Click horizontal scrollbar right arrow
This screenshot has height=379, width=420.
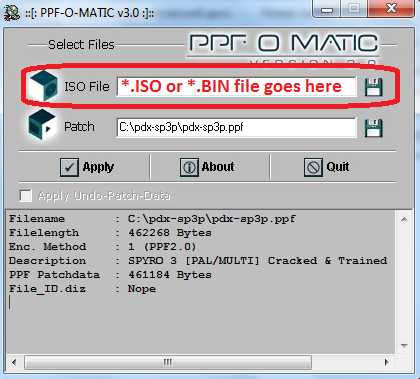(x=386, y=362)
